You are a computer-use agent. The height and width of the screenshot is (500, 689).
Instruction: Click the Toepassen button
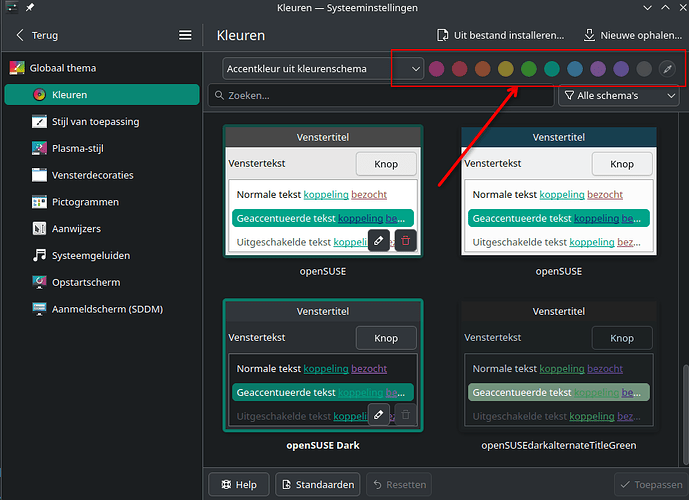[x=651, y=484]
